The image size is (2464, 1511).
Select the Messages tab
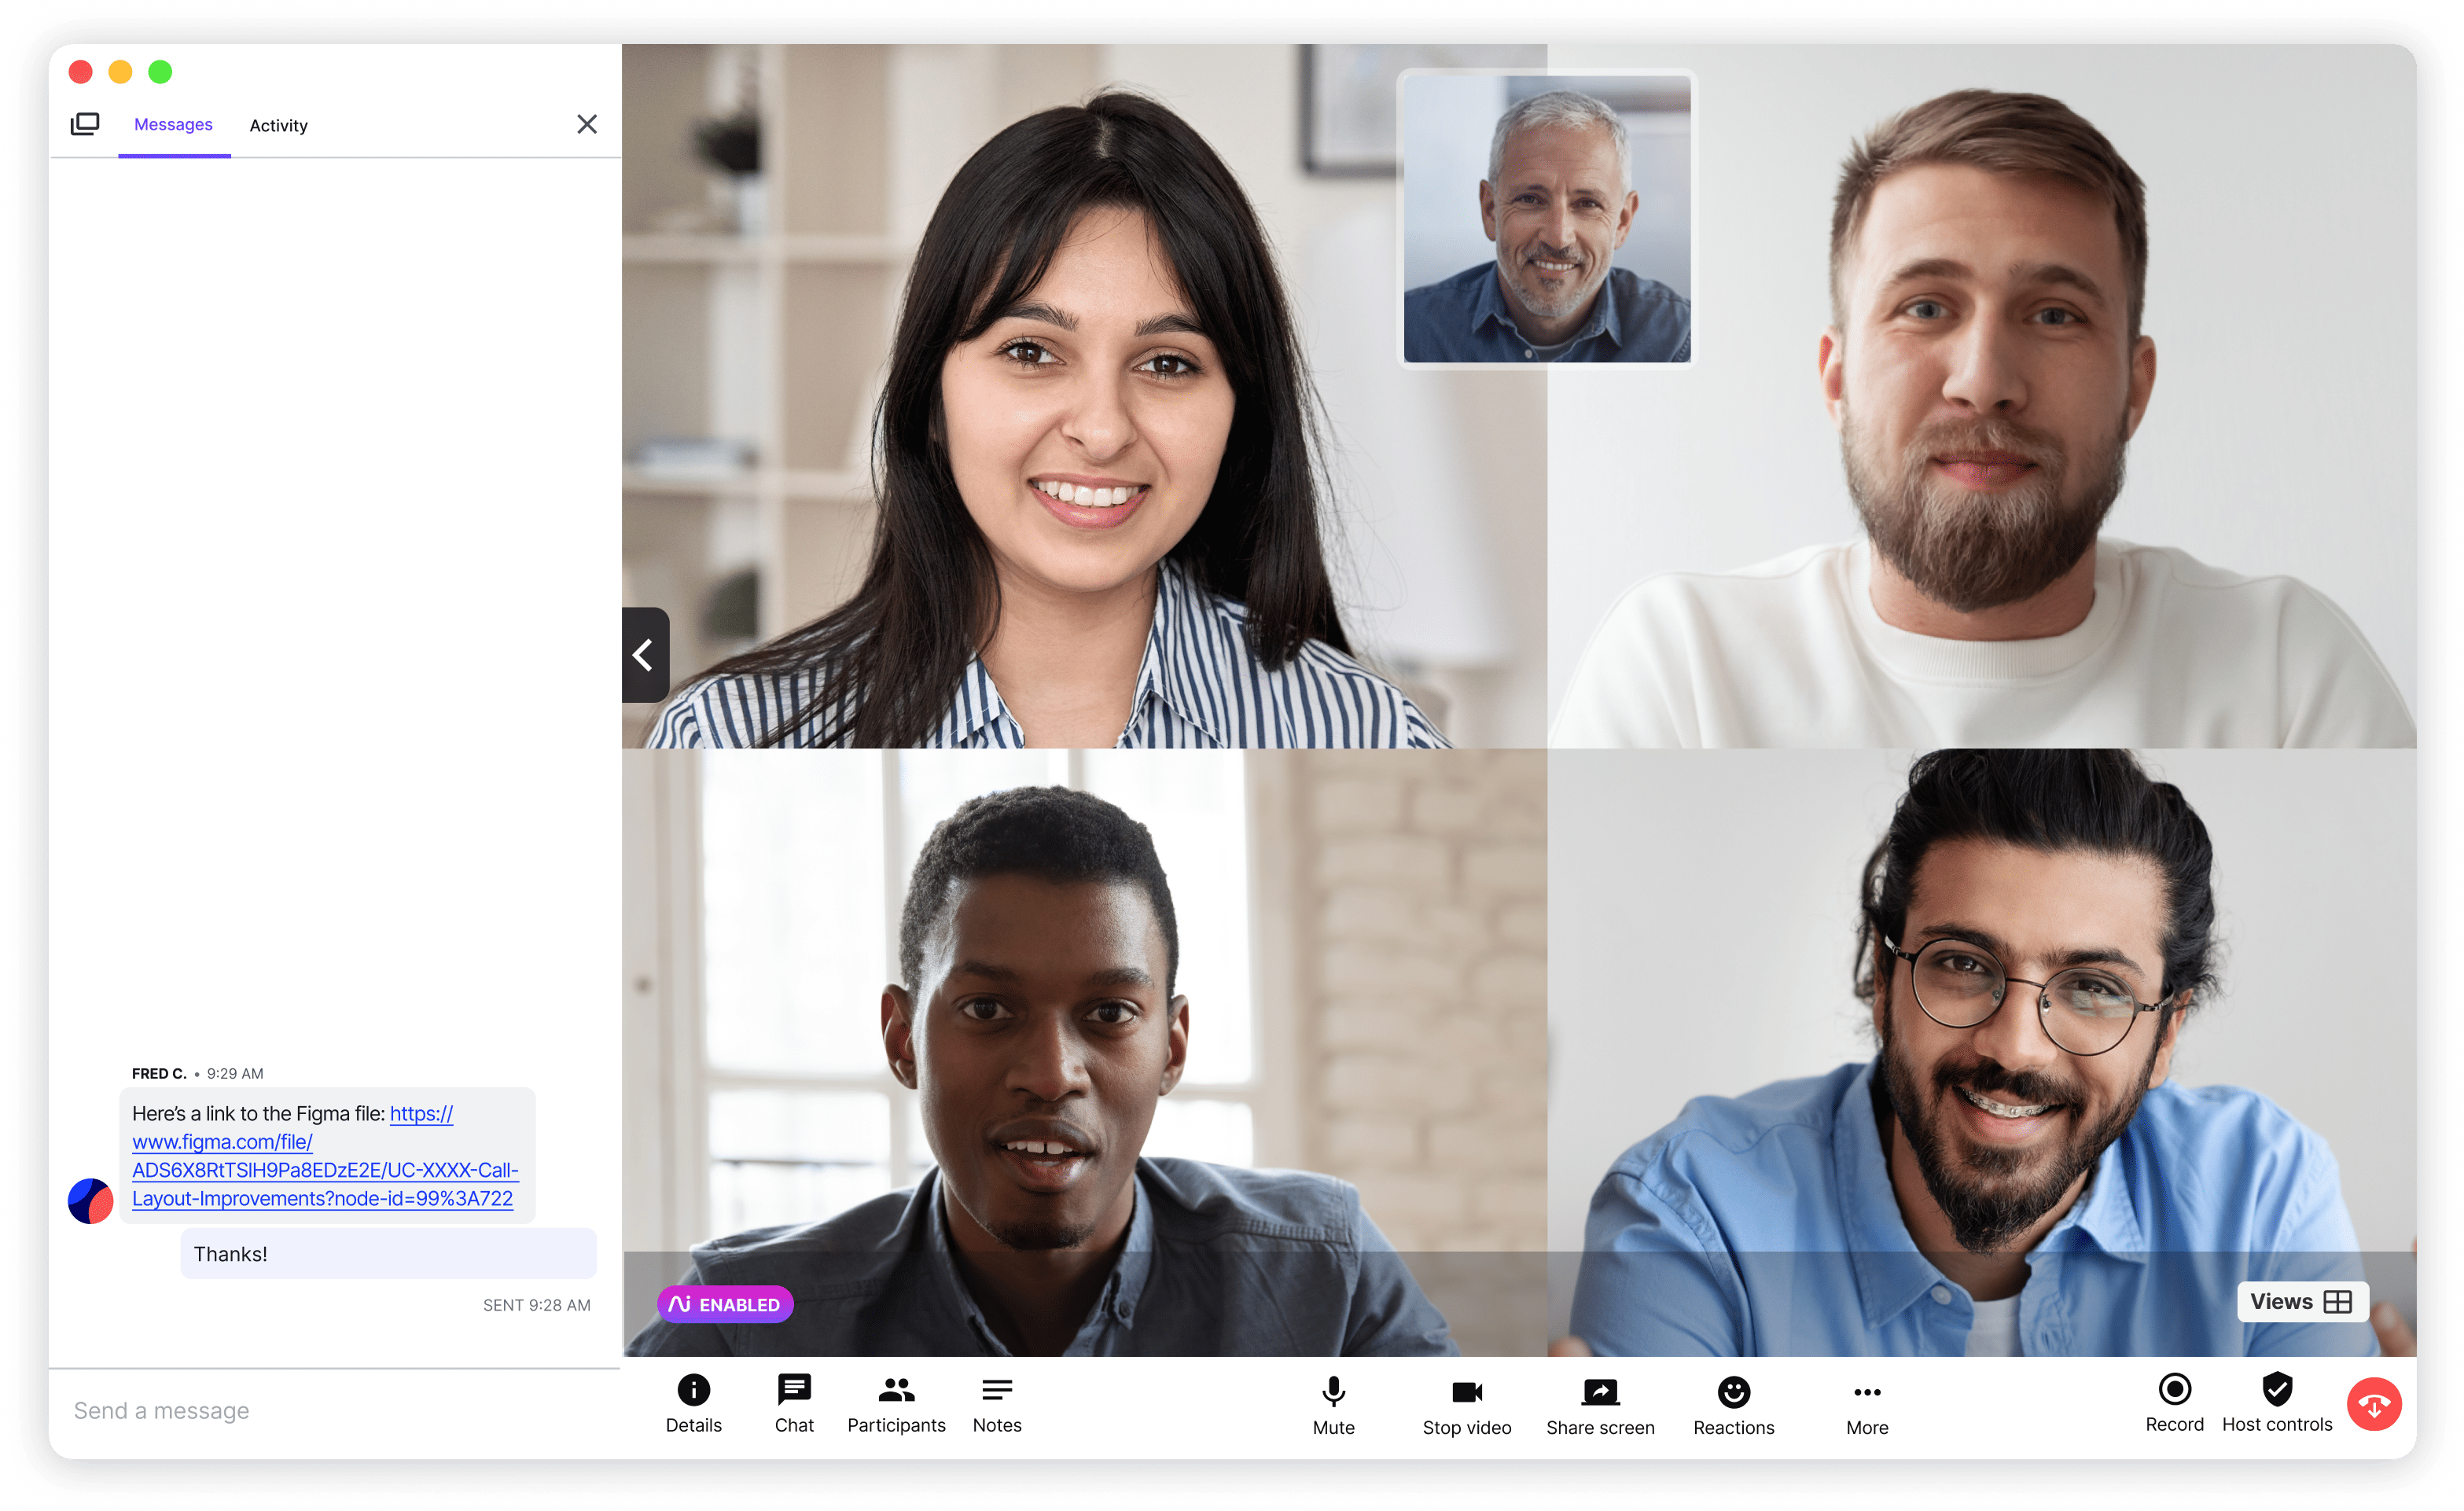(x=173, y=125)
